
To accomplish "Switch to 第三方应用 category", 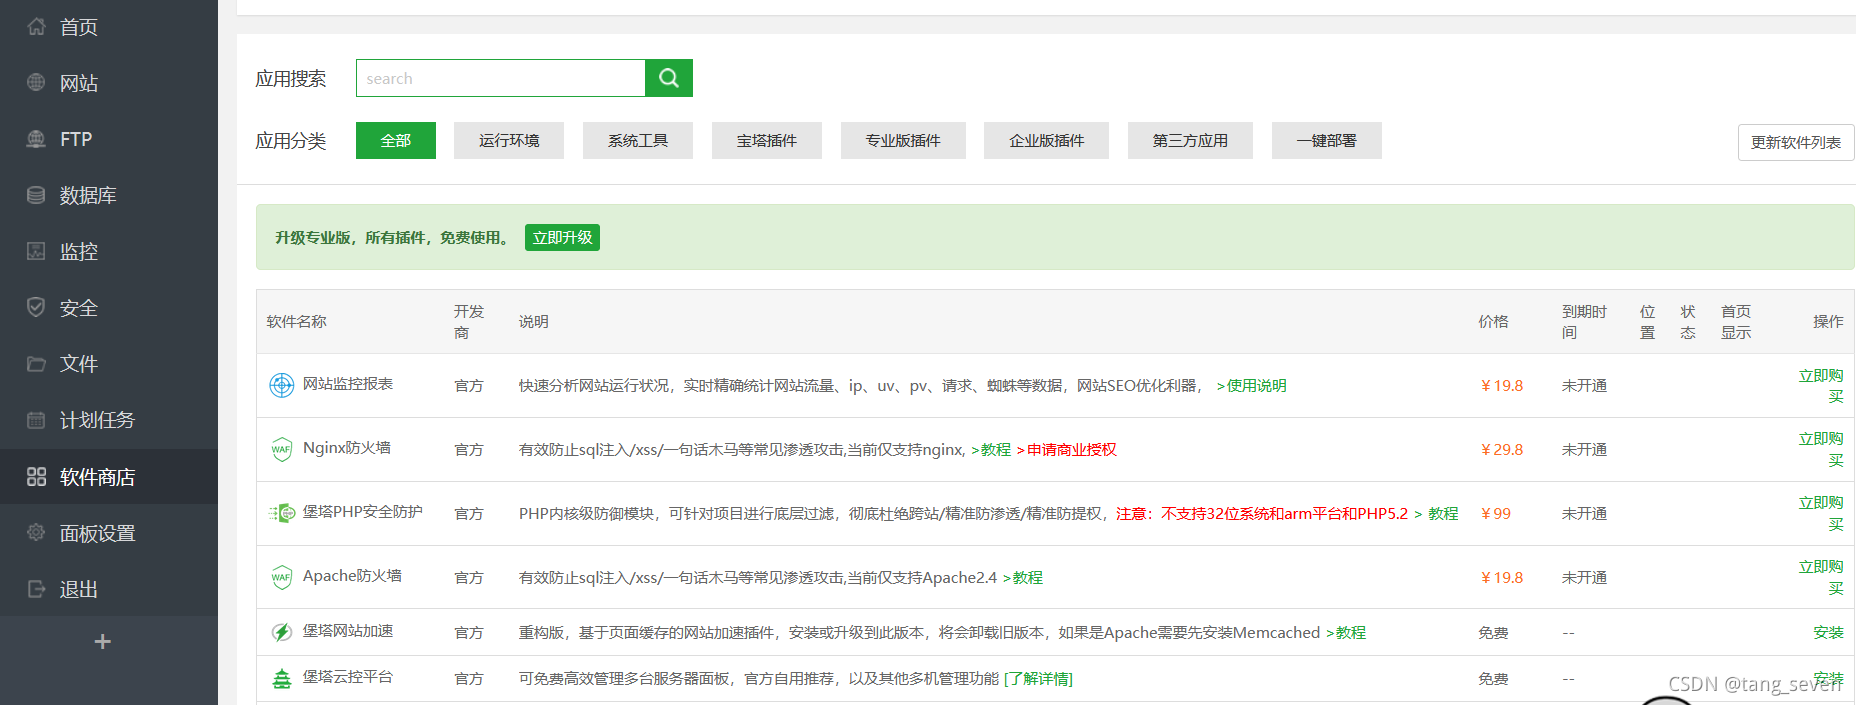I will tap(1190, 141).
